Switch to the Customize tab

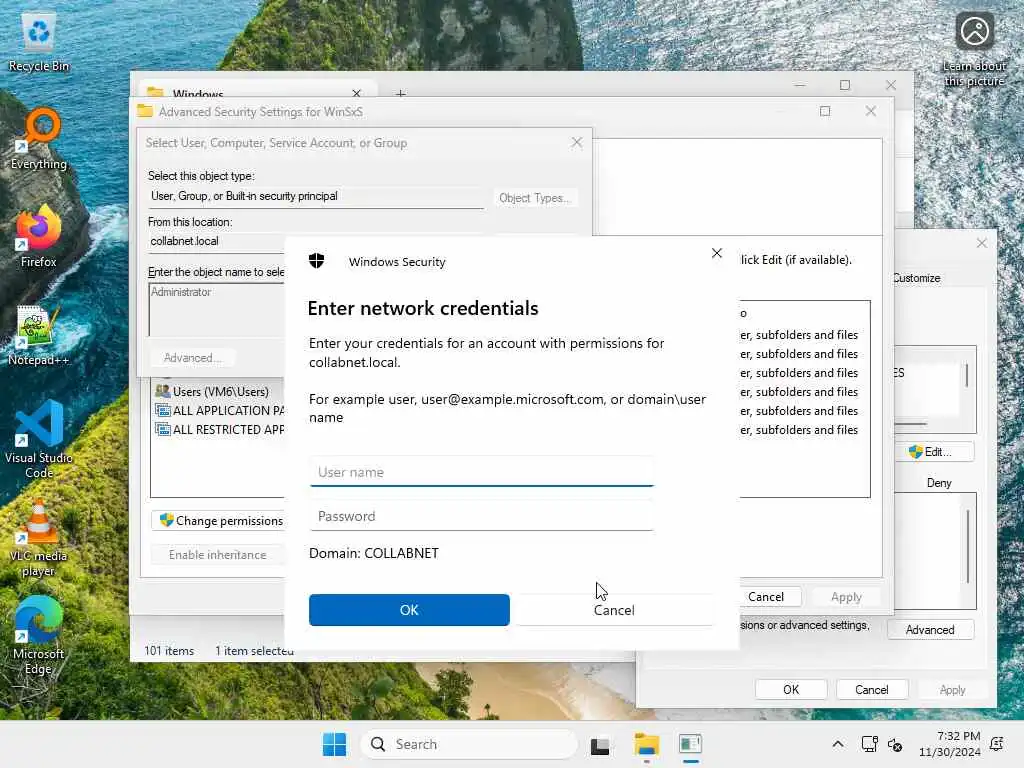pos(917,278)
